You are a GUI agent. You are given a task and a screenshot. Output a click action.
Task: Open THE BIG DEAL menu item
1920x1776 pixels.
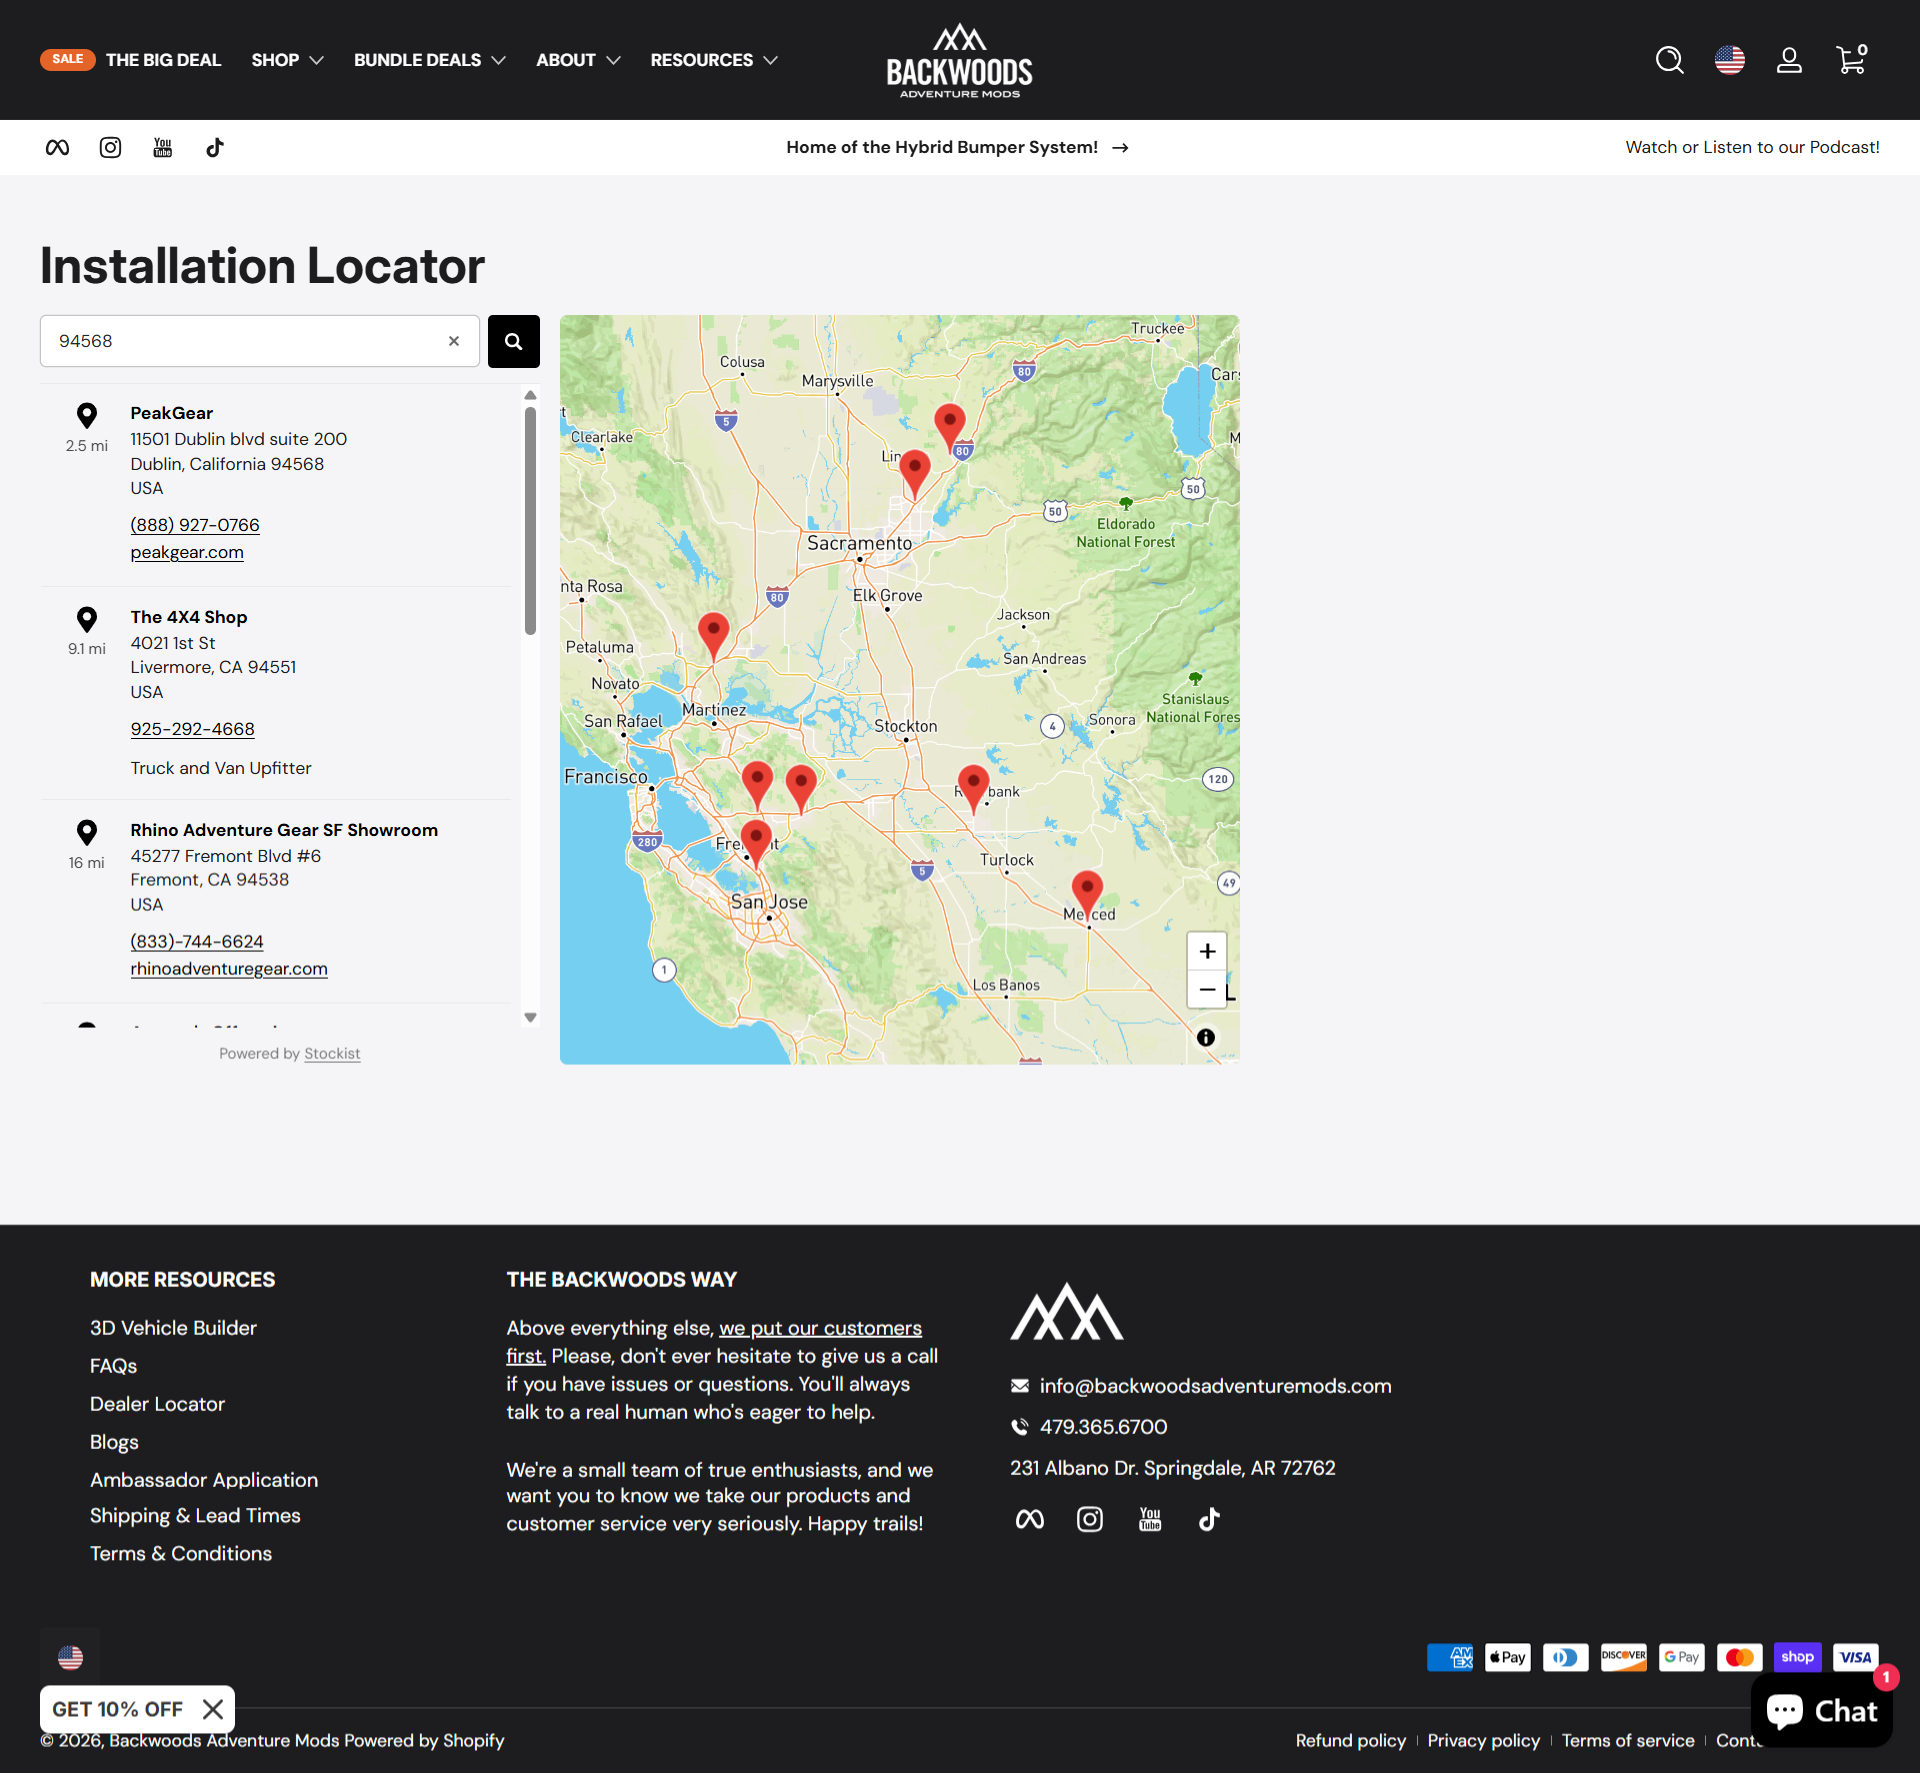(x=163, y=60)
